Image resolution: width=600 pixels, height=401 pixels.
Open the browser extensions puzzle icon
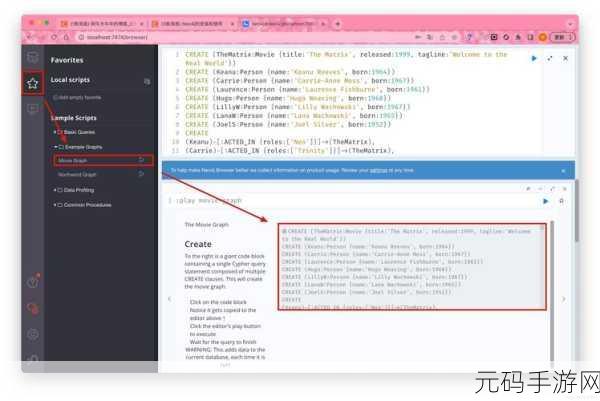(x=518, y=37)
